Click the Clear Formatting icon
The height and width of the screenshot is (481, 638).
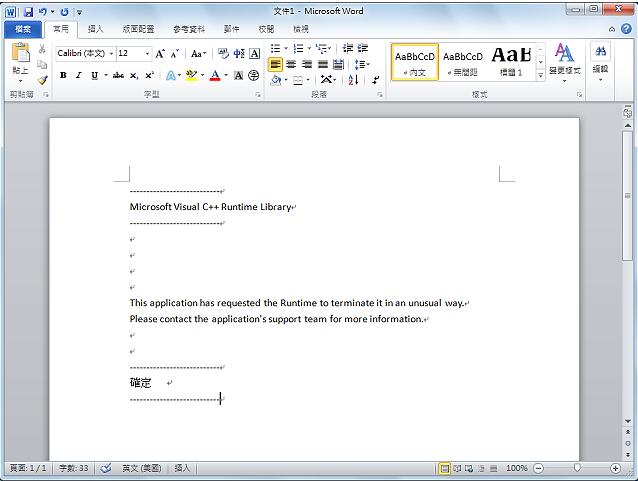coord(223,53)
